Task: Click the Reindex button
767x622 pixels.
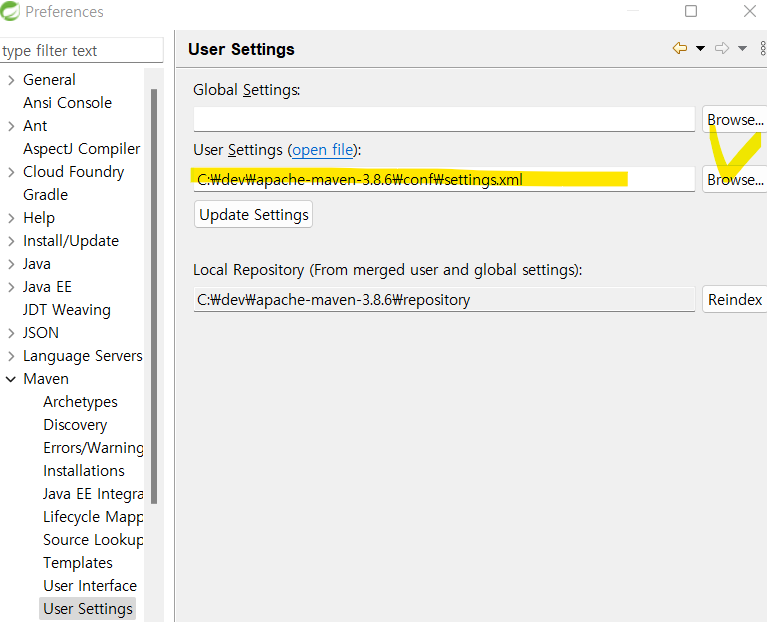Action: click(x=735, y=299)
